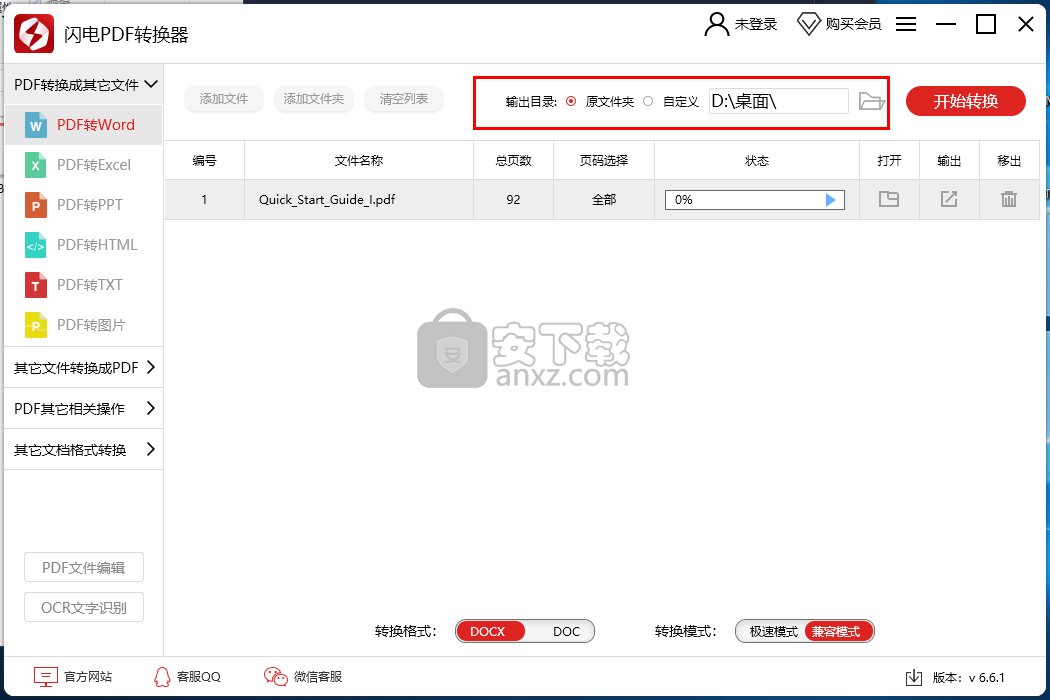Select 极速模式 conversion mode
The height and width of the screenshot is (700, 1050).
tap(773, 631)
